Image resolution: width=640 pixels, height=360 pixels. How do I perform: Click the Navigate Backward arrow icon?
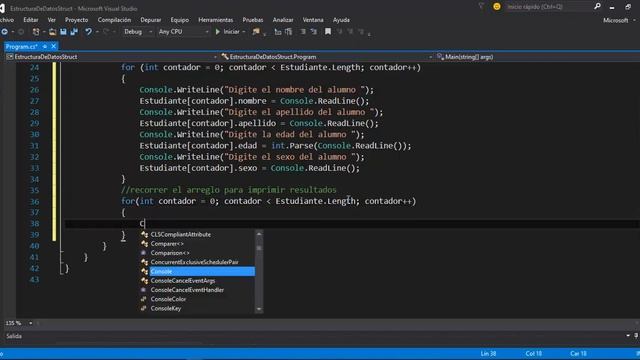point(4,31)
